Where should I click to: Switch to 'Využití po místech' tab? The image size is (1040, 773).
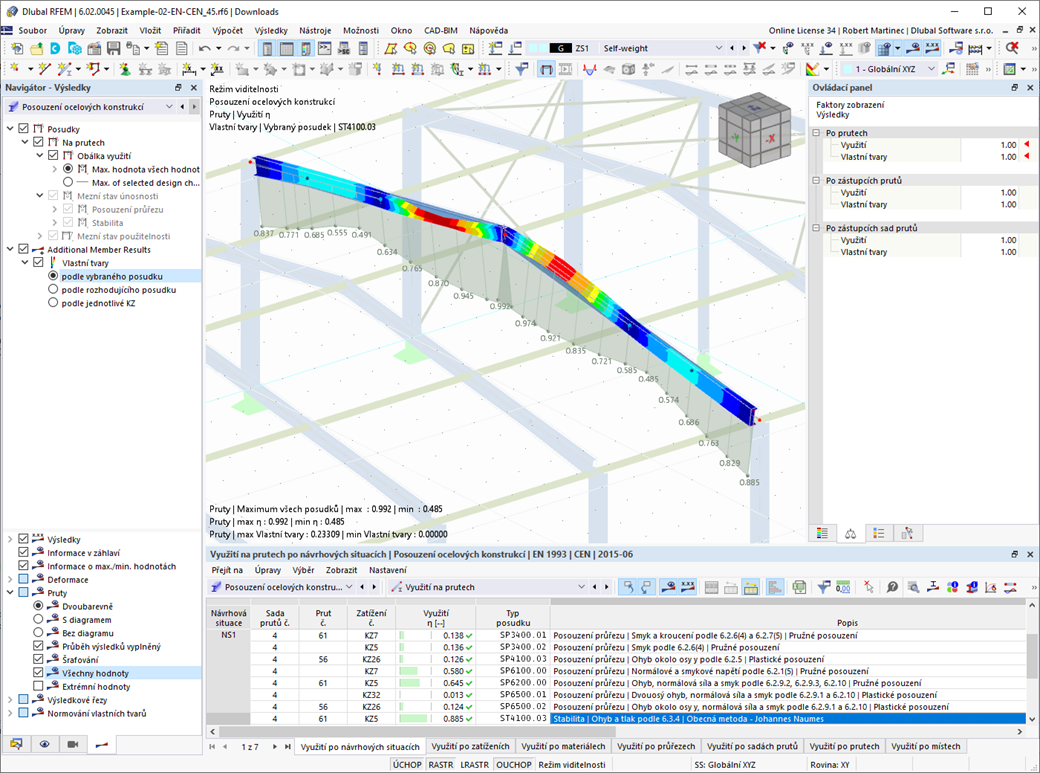(925, 746)
